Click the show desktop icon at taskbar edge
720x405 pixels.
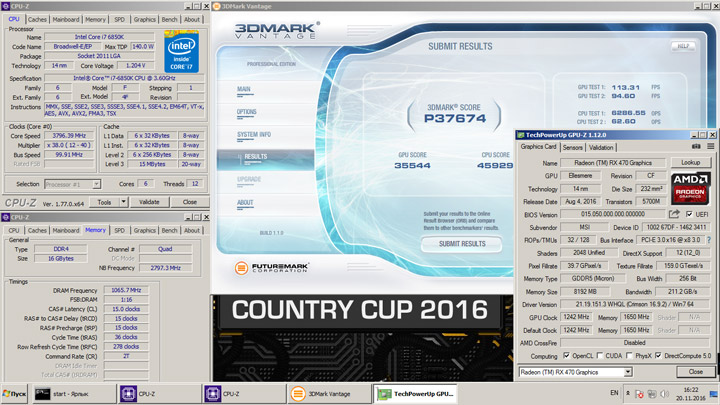point(714,394)
